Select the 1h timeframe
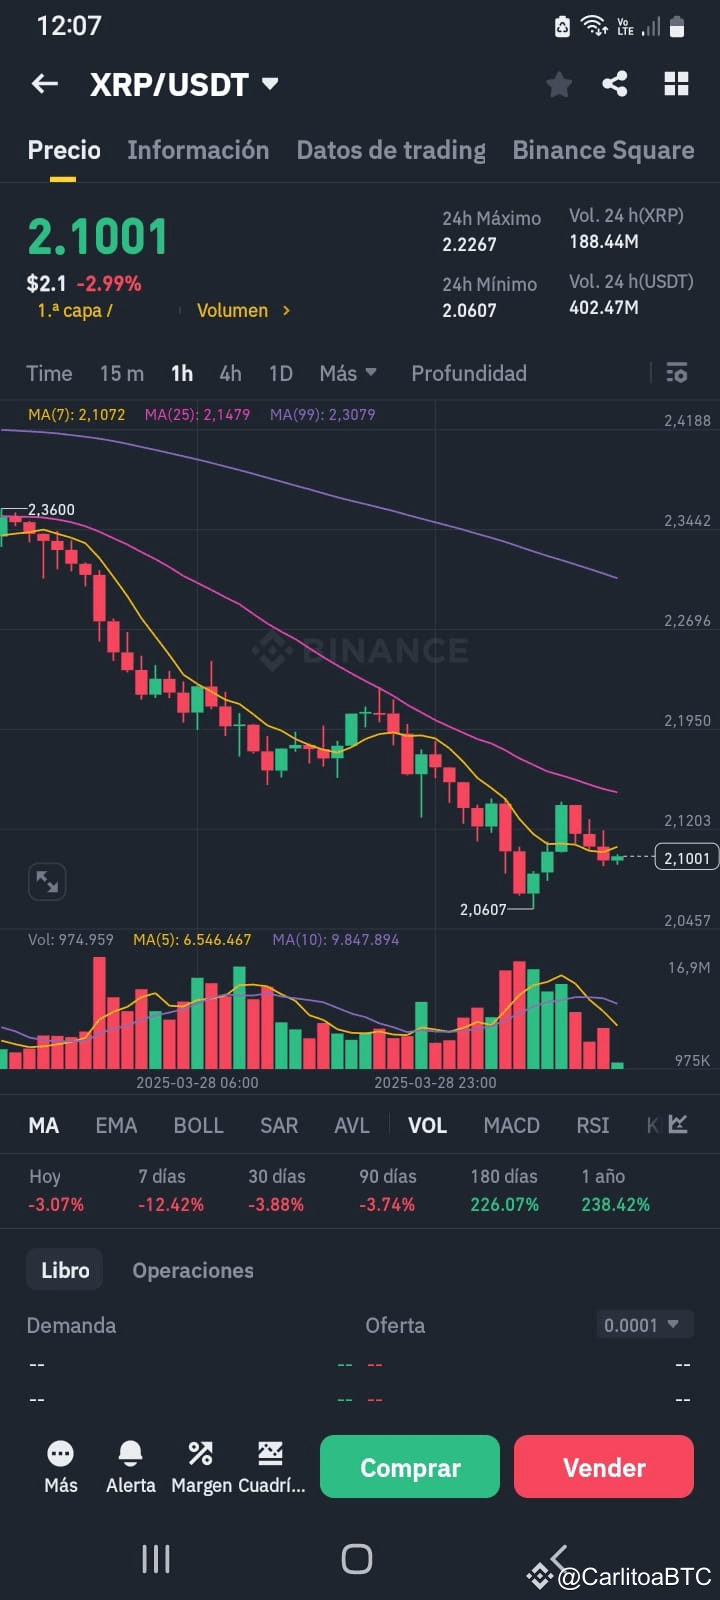Viewport: 720px width, 1600px height. pos(181,373)
